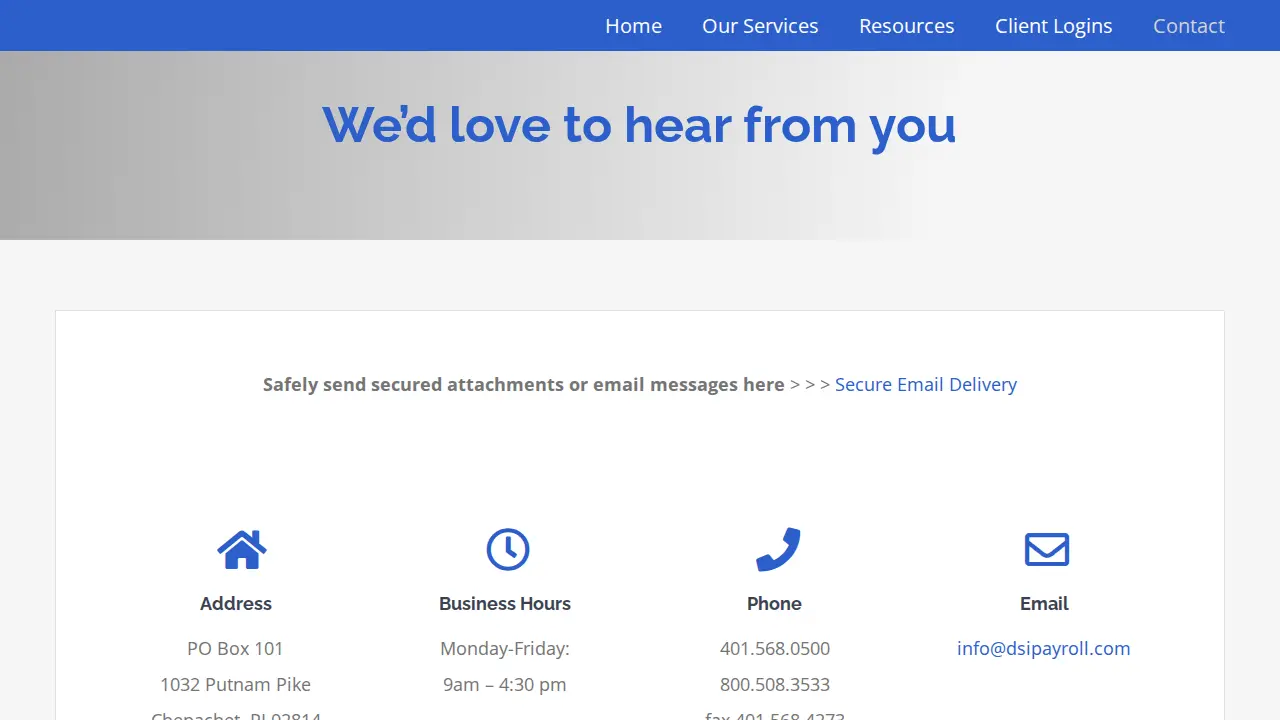Go to the Home menu item

[x=633, y=26]
